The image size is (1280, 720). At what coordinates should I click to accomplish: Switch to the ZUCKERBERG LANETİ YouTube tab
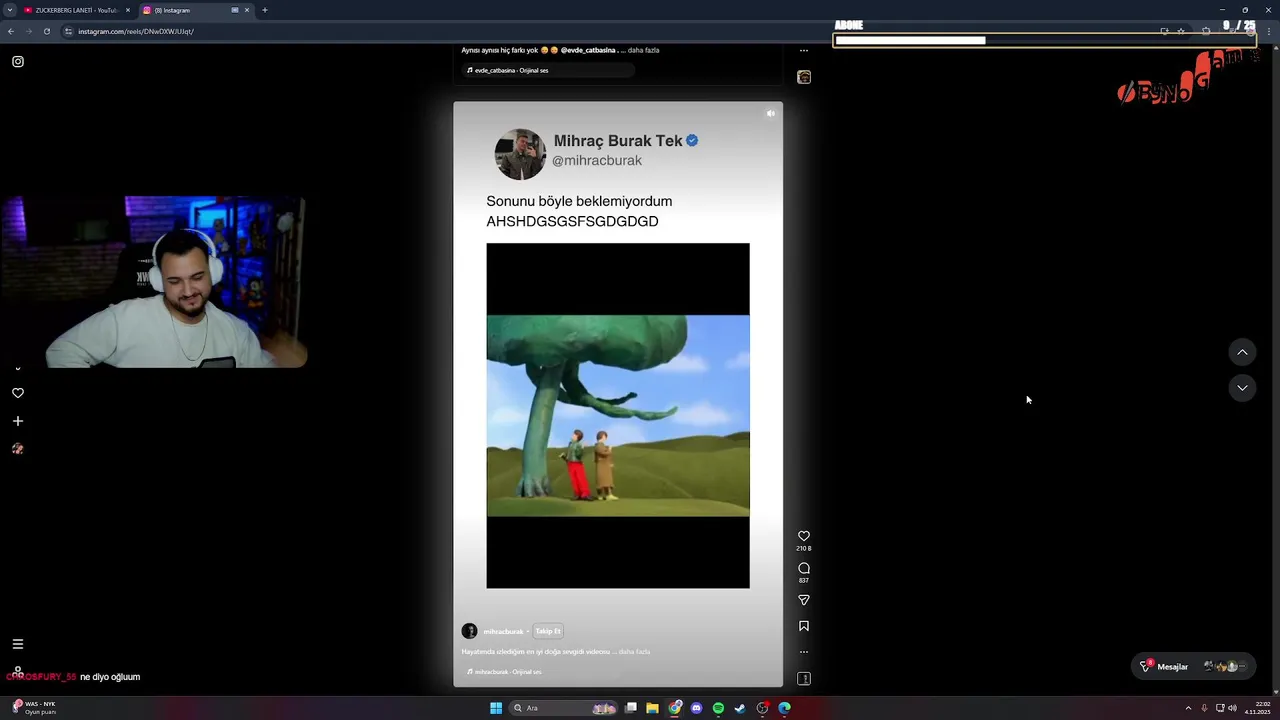77,10
